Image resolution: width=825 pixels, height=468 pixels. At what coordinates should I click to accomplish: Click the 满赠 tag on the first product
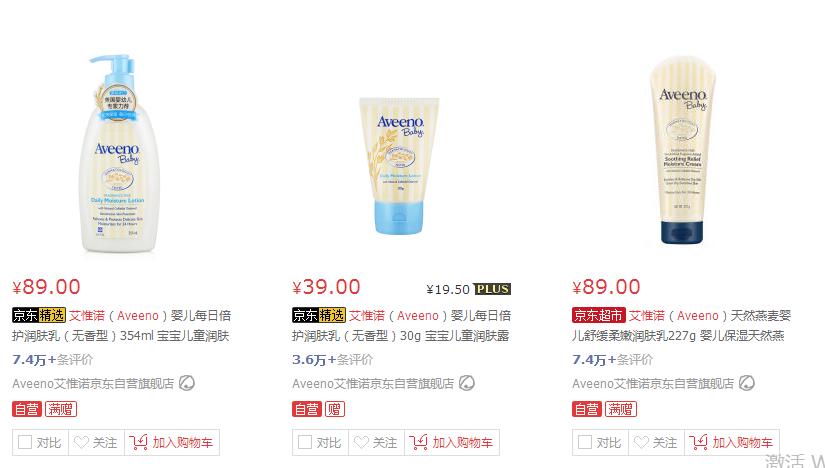[61, 409]
